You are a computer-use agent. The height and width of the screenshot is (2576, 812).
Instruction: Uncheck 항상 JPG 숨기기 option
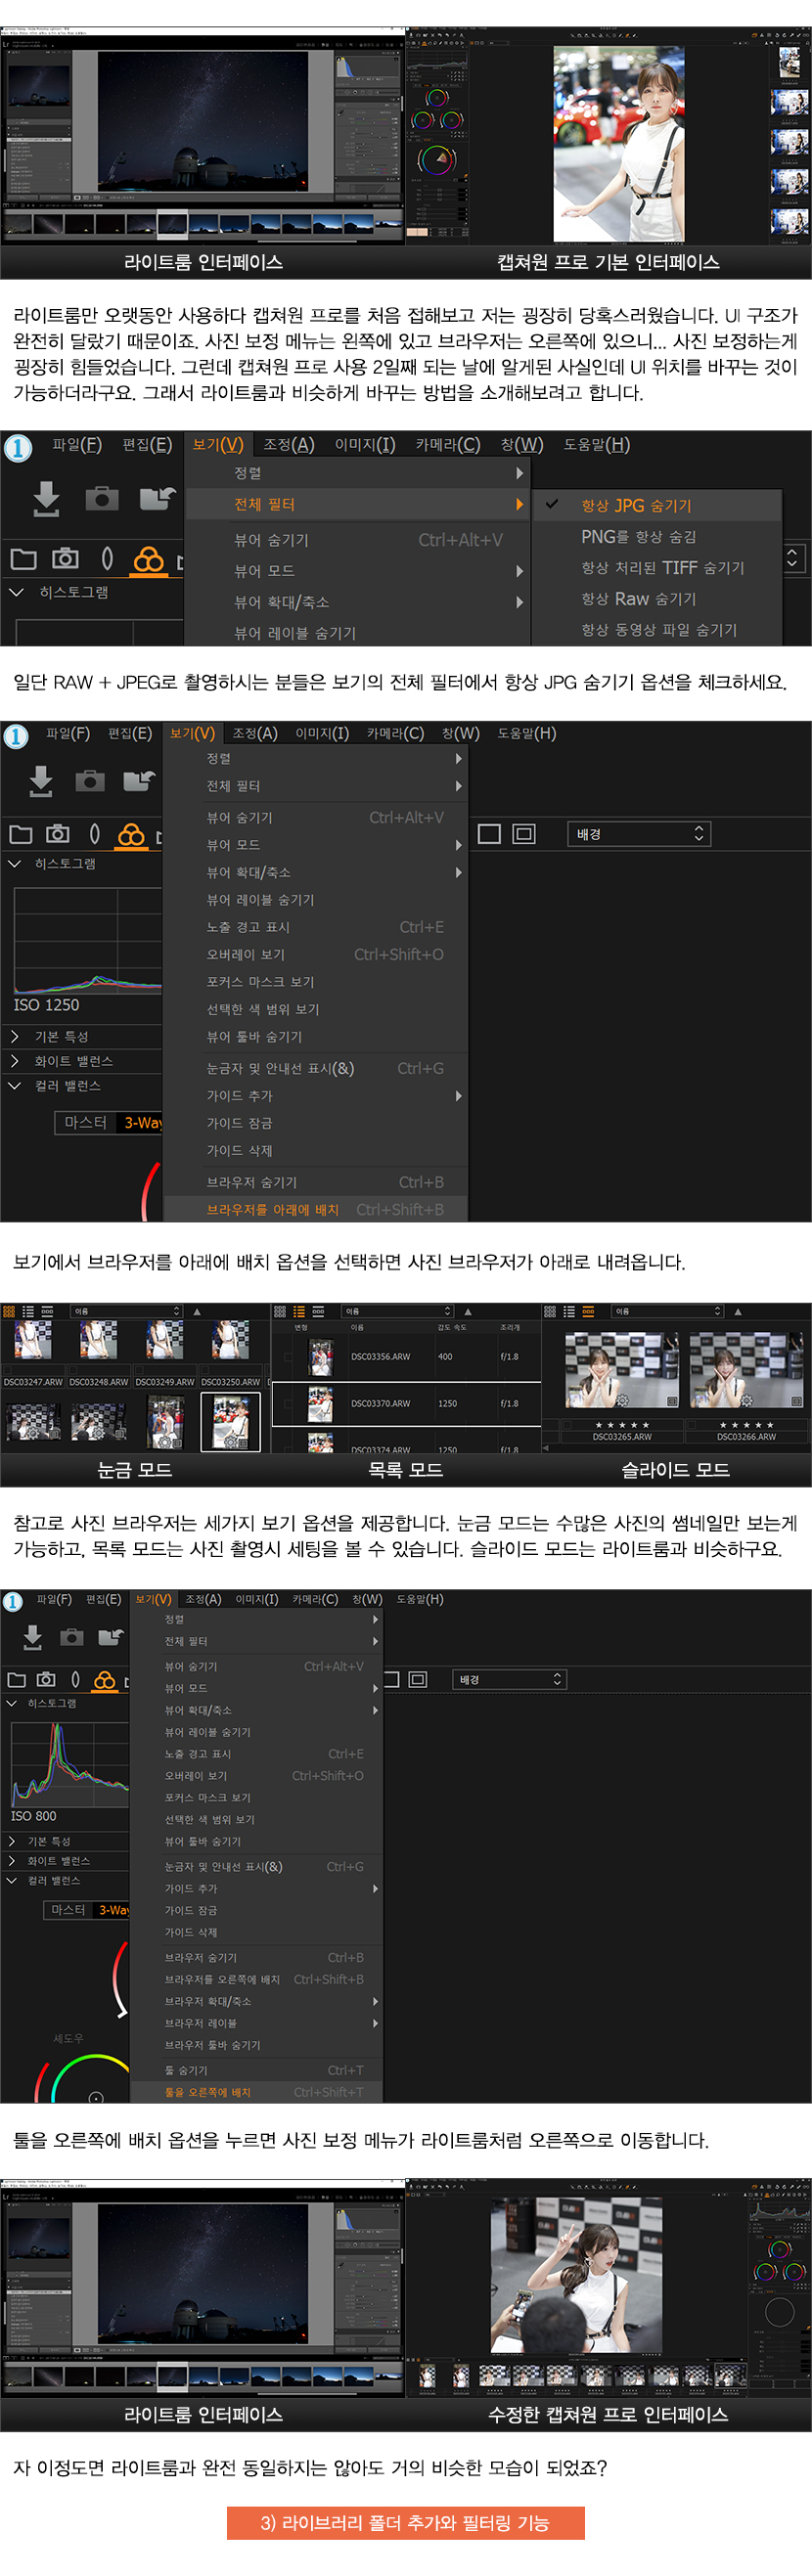click(657, 505)
